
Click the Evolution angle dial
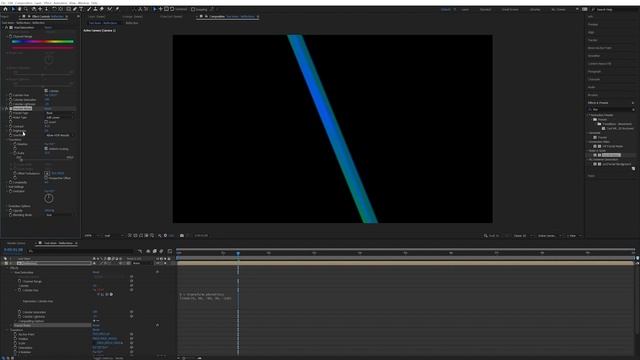point(49,198)
